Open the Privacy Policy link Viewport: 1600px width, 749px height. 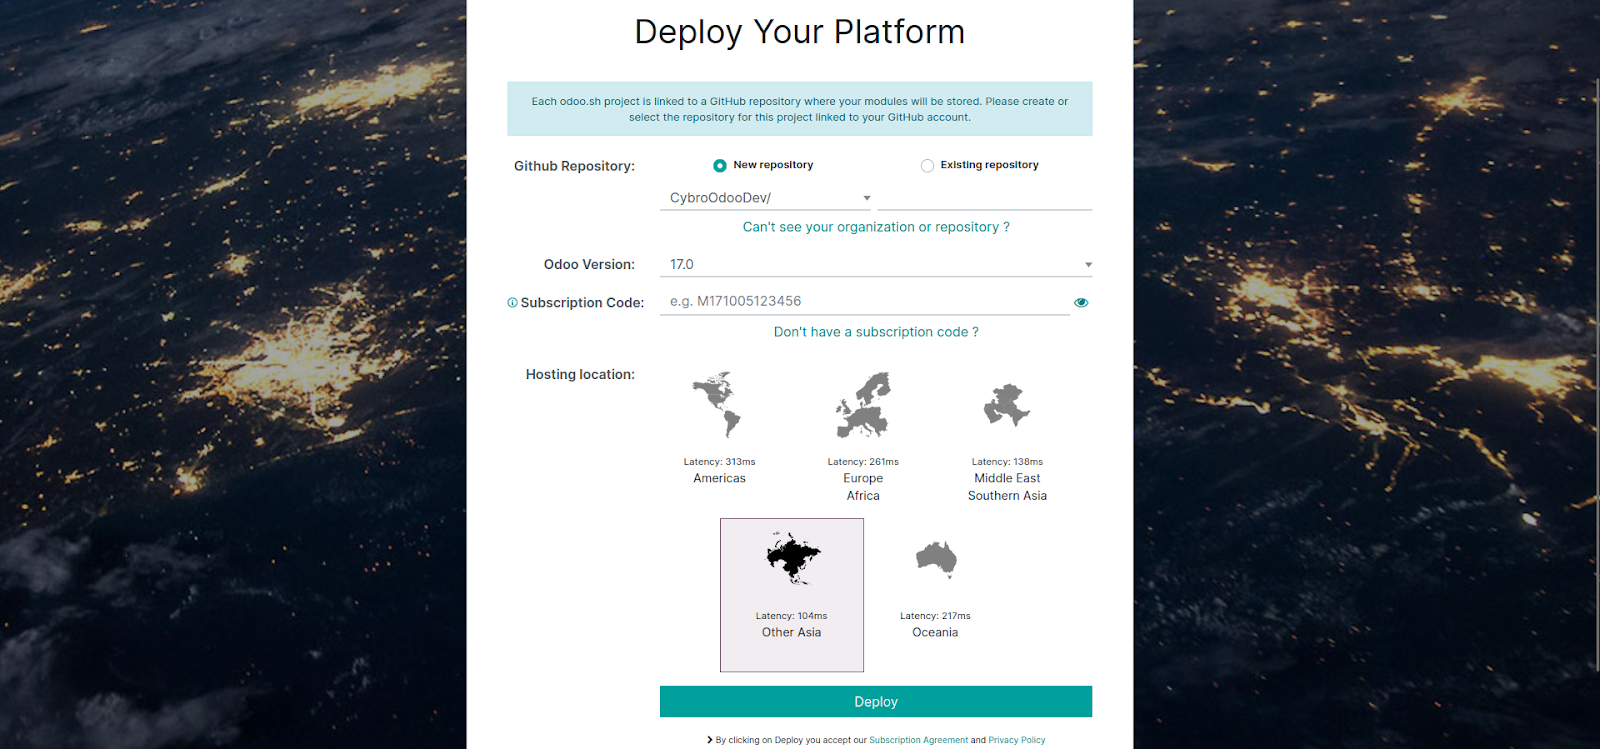(1017, 740)
